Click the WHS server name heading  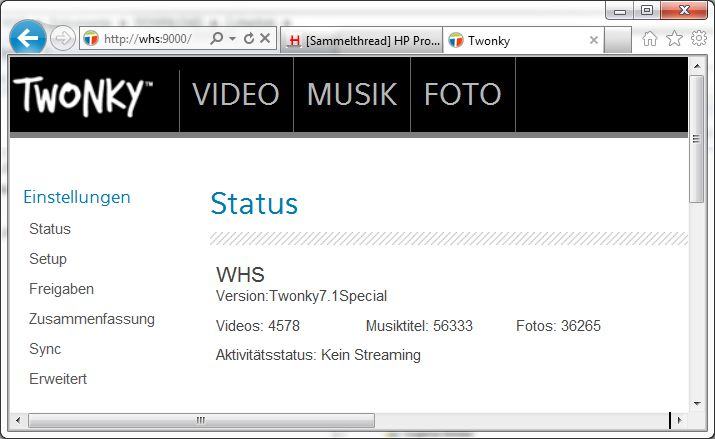(240, 275)
